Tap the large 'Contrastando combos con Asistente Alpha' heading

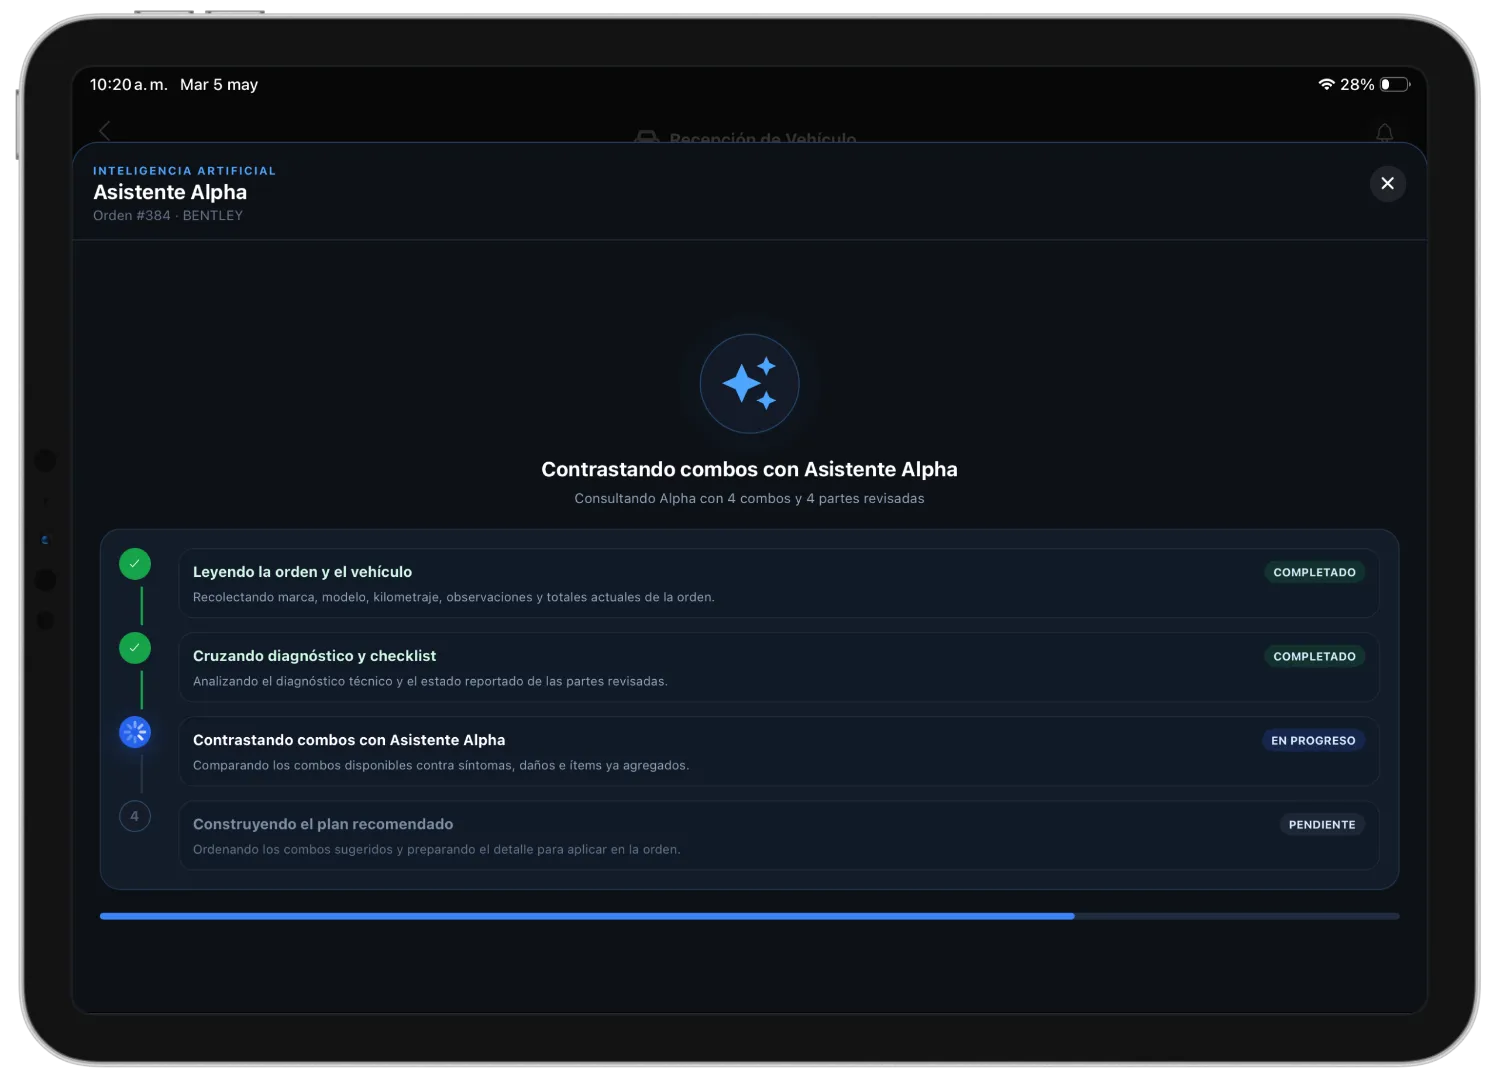pos(749,469)
